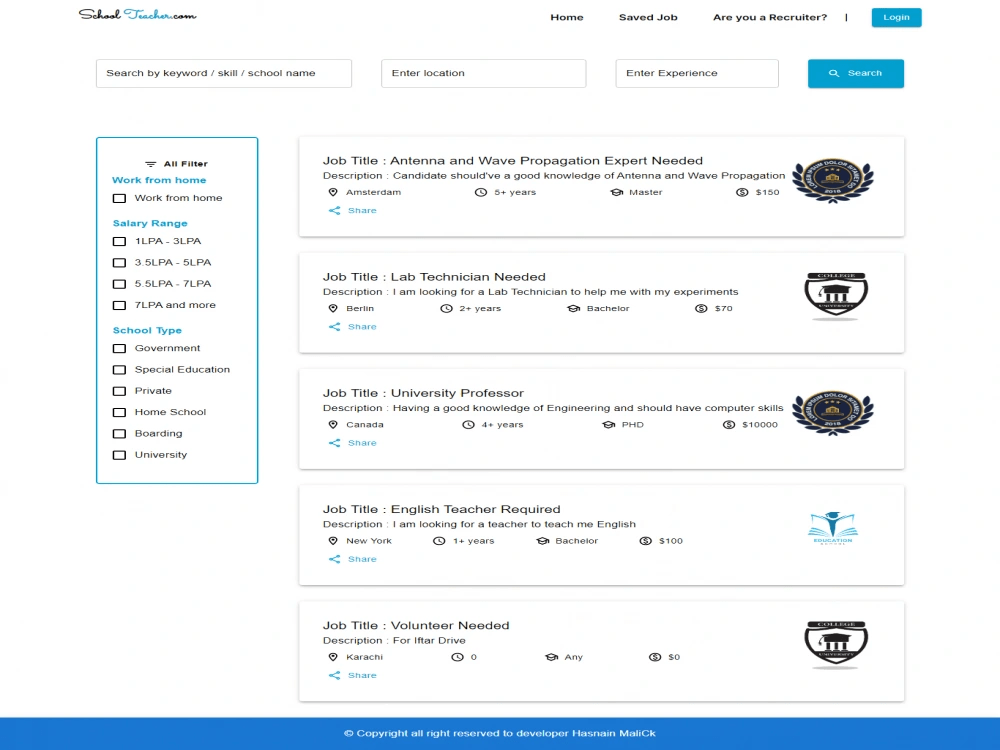Share the Antenna and Wave Propagation job

353,210
